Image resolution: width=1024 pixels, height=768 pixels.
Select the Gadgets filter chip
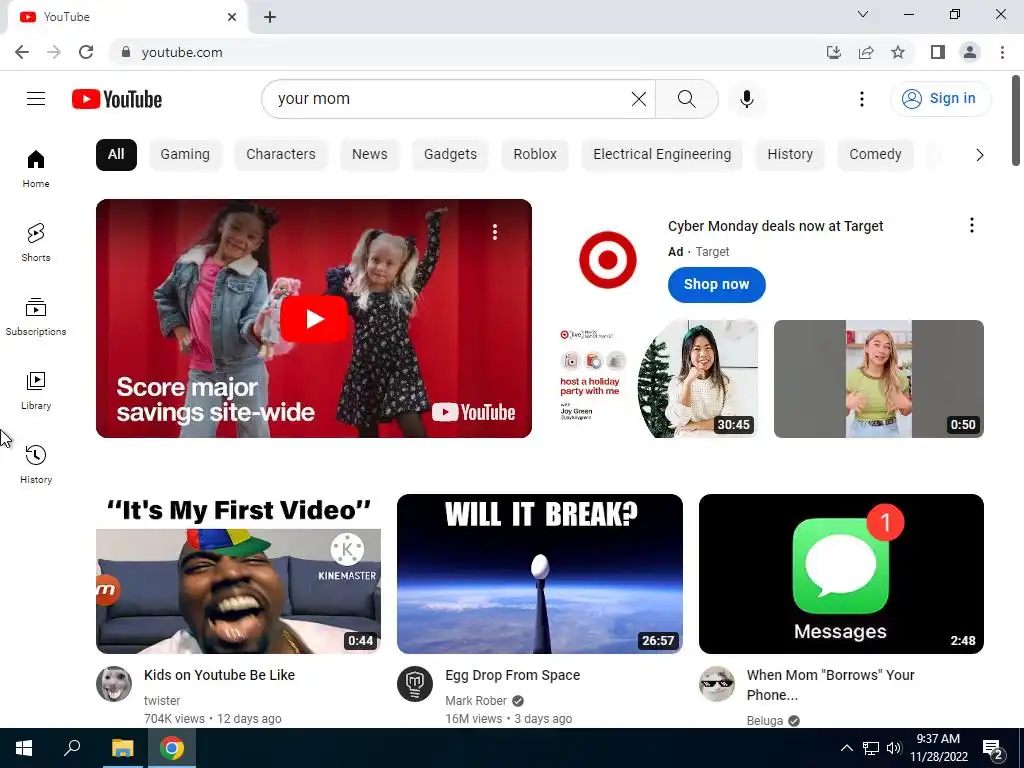pos(450,155)
